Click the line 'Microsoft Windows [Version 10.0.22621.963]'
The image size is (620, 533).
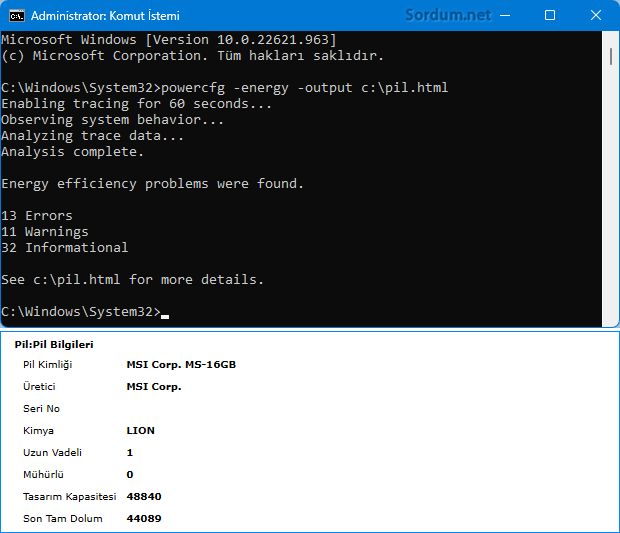[169, 40]
